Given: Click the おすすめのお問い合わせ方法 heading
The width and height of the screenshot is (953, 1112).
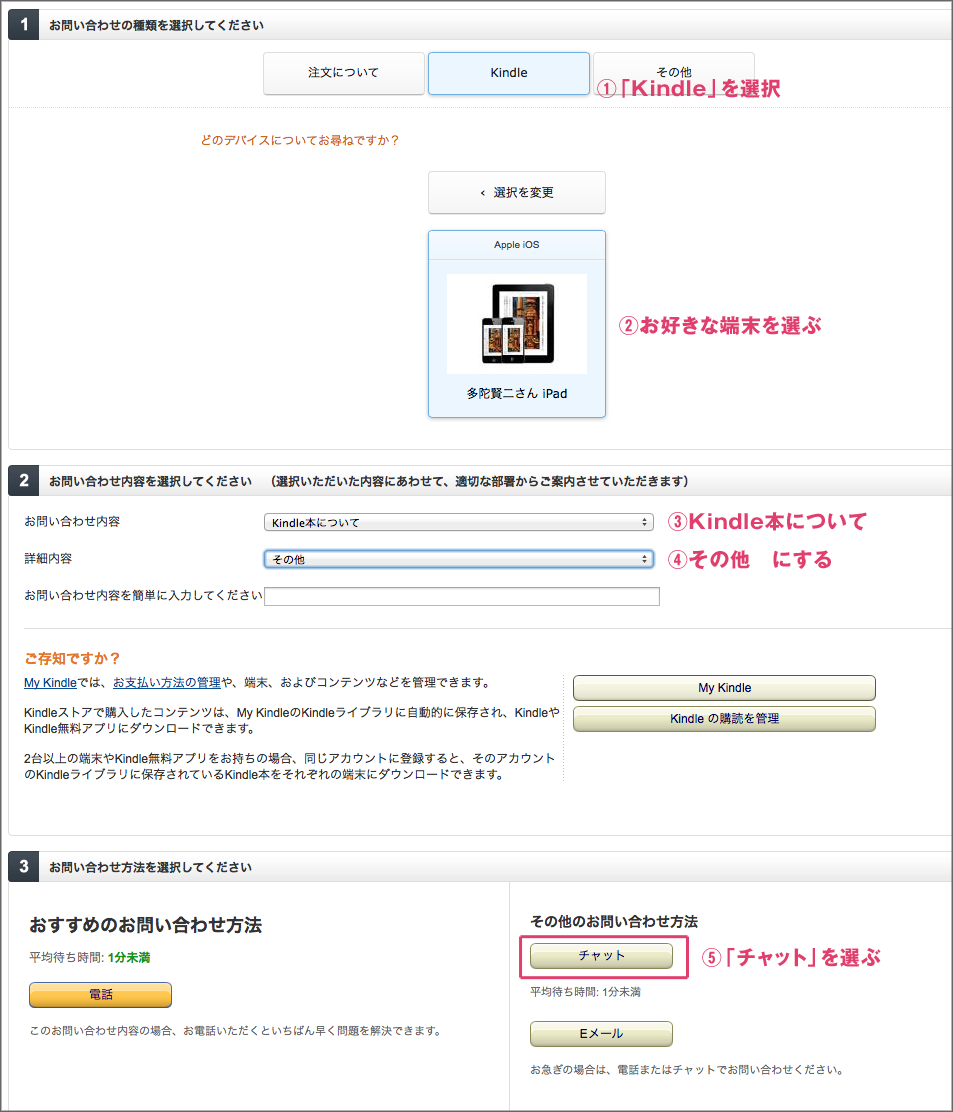Looking at the screenshot, I should click(146, 925).
